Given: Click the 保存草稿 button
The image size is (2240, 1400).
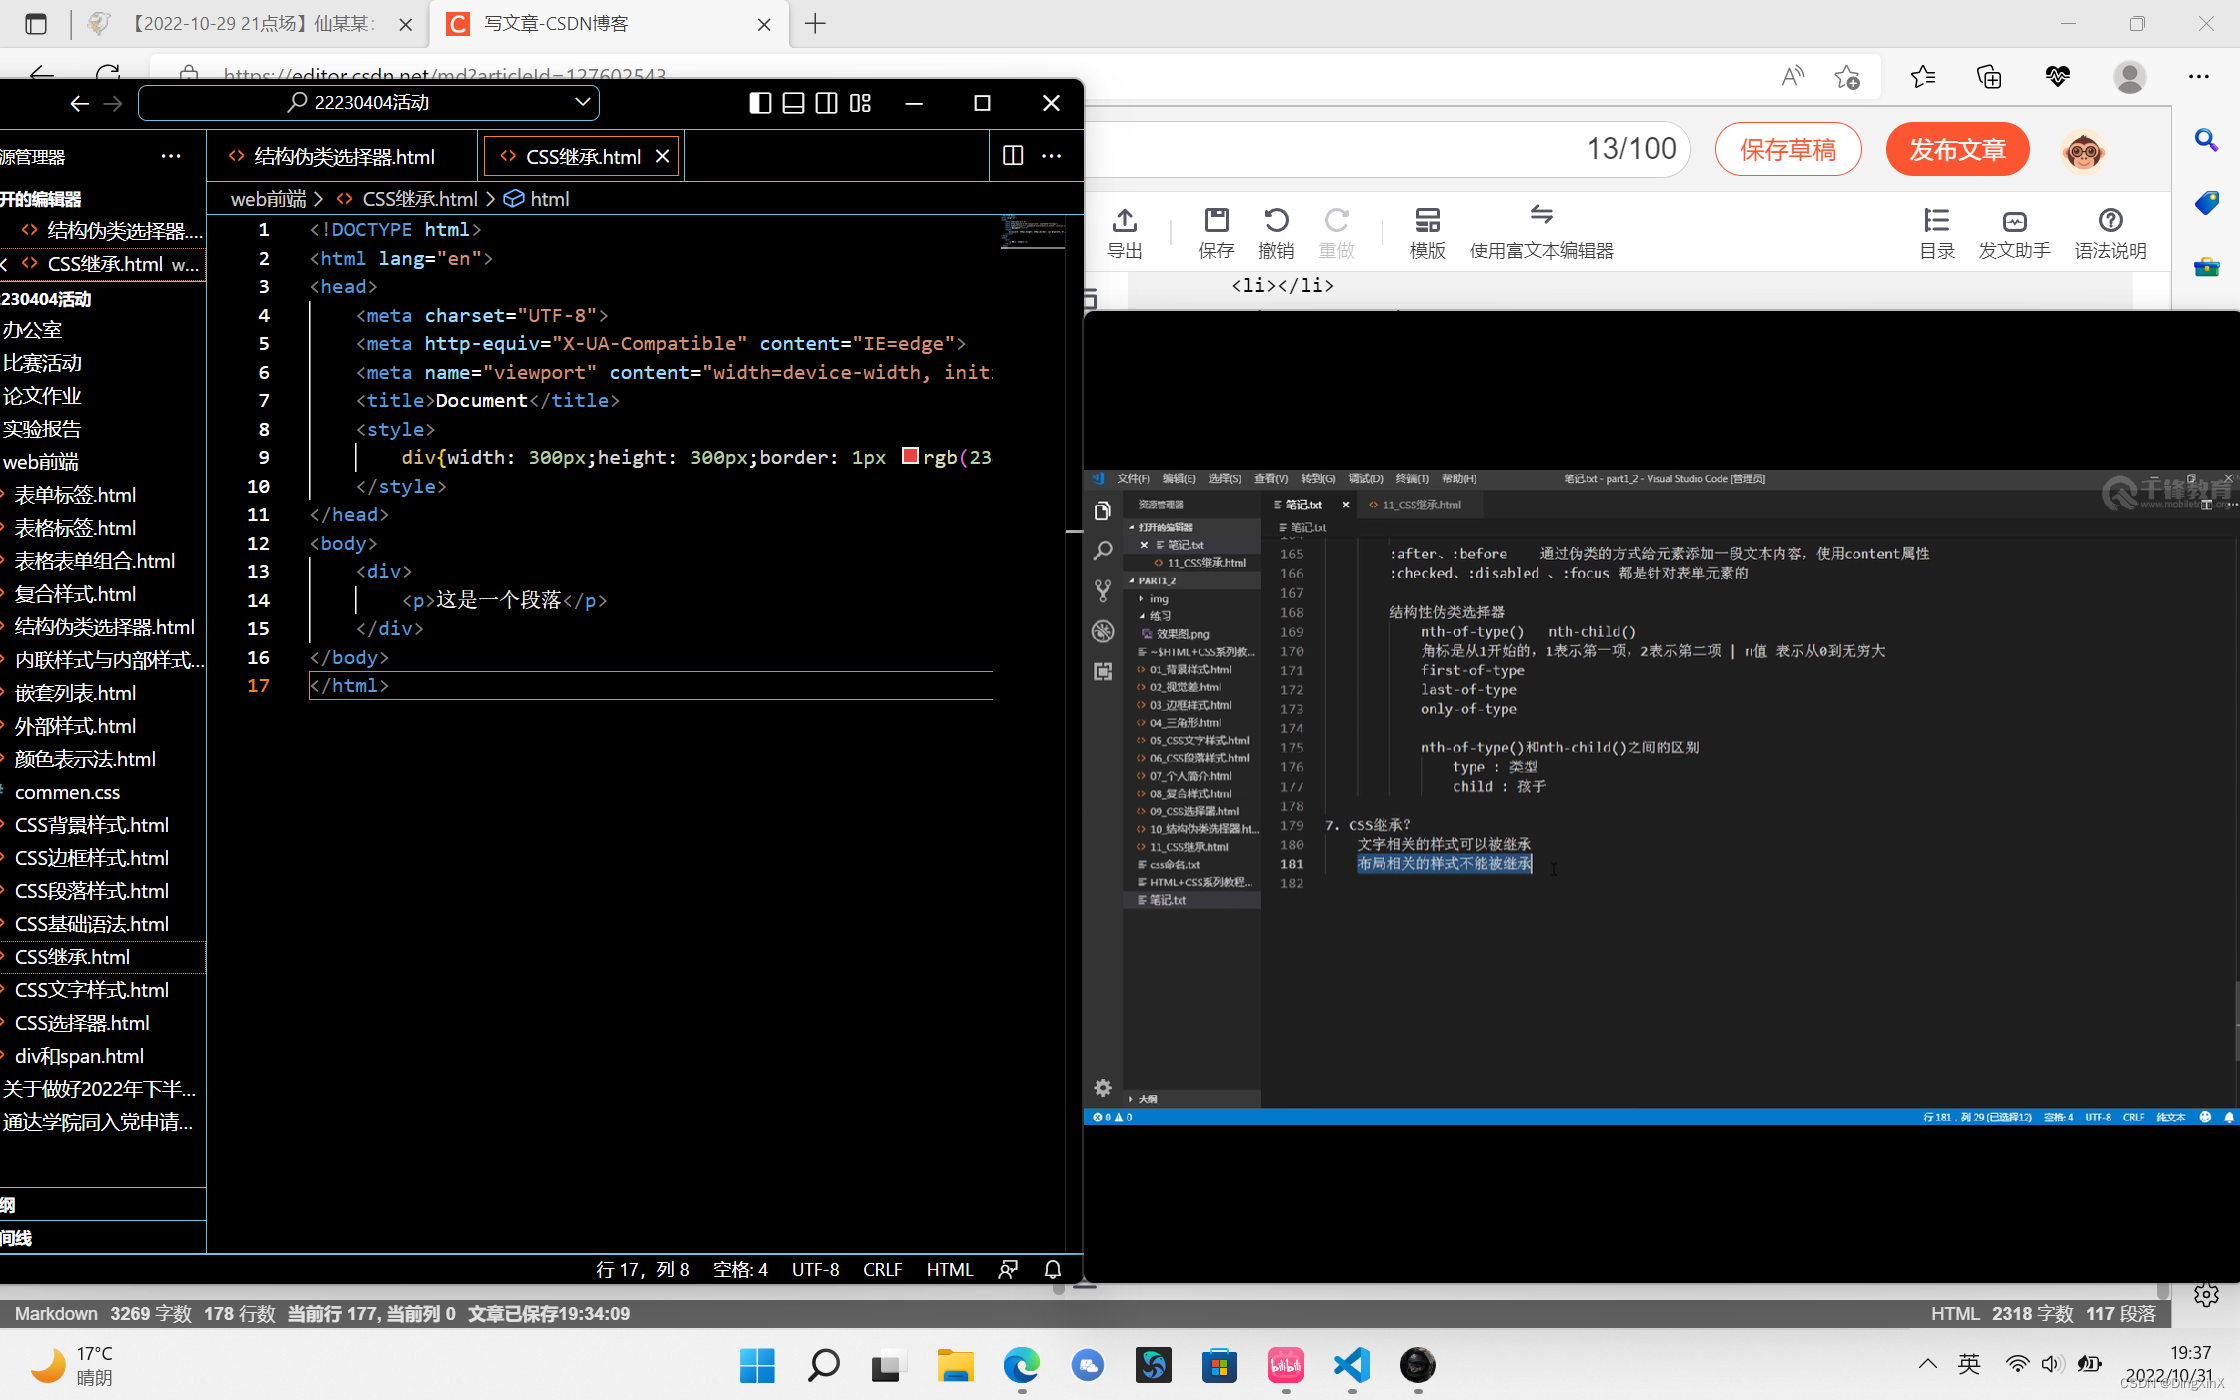Looking at the screenshot, I should click(x=1787, y=148).
